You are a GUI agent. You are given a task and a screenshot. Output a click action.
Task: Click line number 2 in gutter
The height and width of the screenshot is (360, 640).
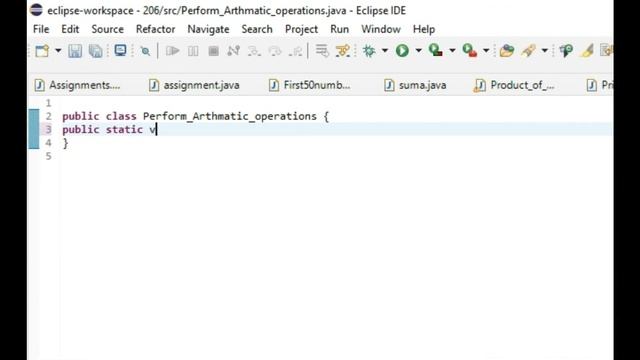click(49, 116)
